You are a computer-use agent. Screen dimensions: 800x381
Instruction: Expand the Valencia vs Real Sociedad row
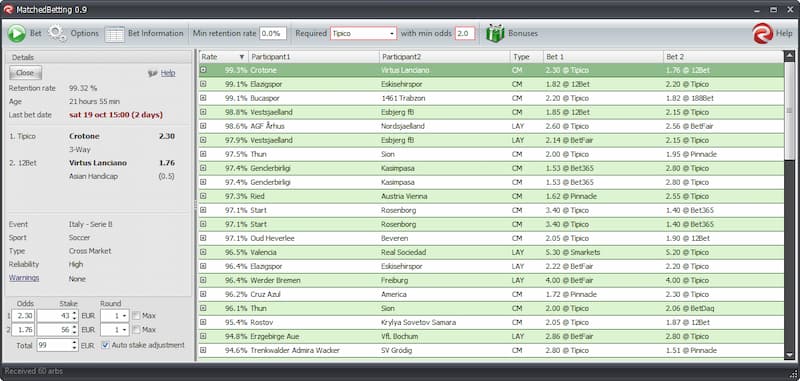click(203, 252)
